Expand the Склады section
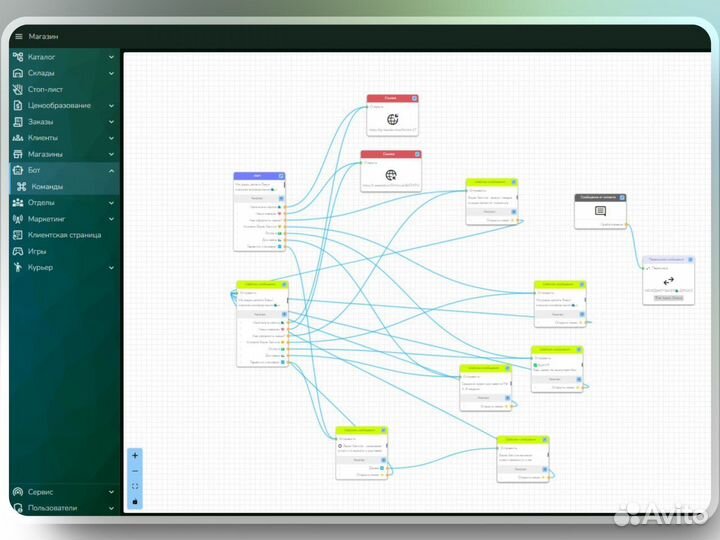Viewport: 720px width, 540px height. [x=111, y=73]
